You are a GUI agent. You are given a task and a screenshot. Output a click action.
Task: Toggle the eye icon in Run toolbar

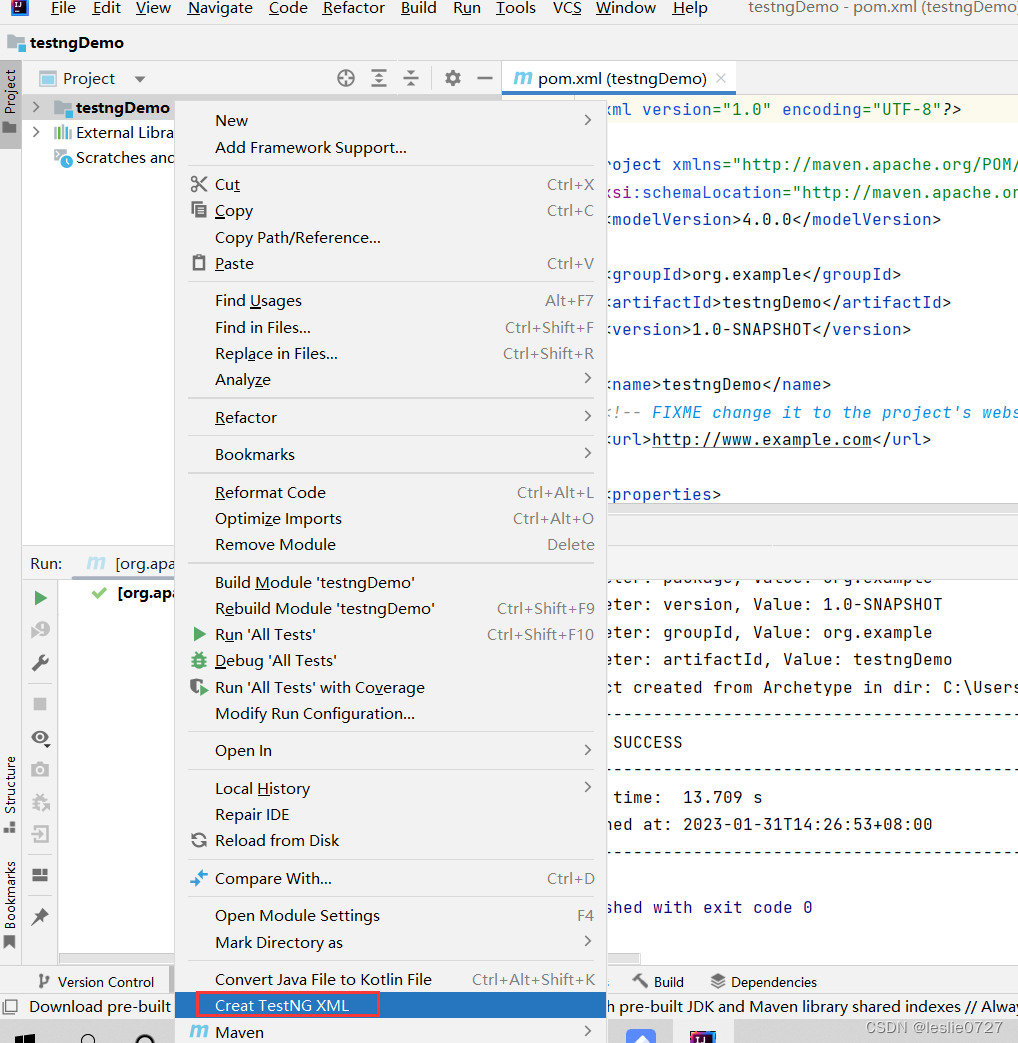40,738
